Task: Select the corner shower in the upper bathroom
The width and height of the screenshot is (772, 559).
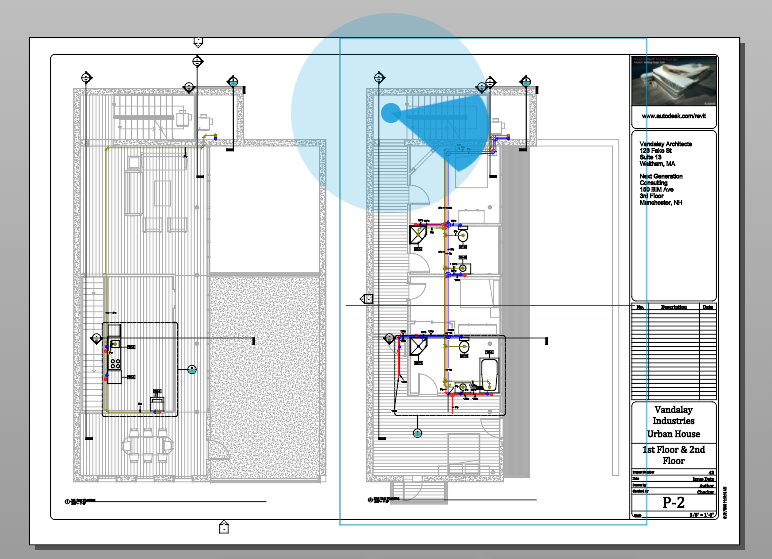Action: click(x=418, y=235)
